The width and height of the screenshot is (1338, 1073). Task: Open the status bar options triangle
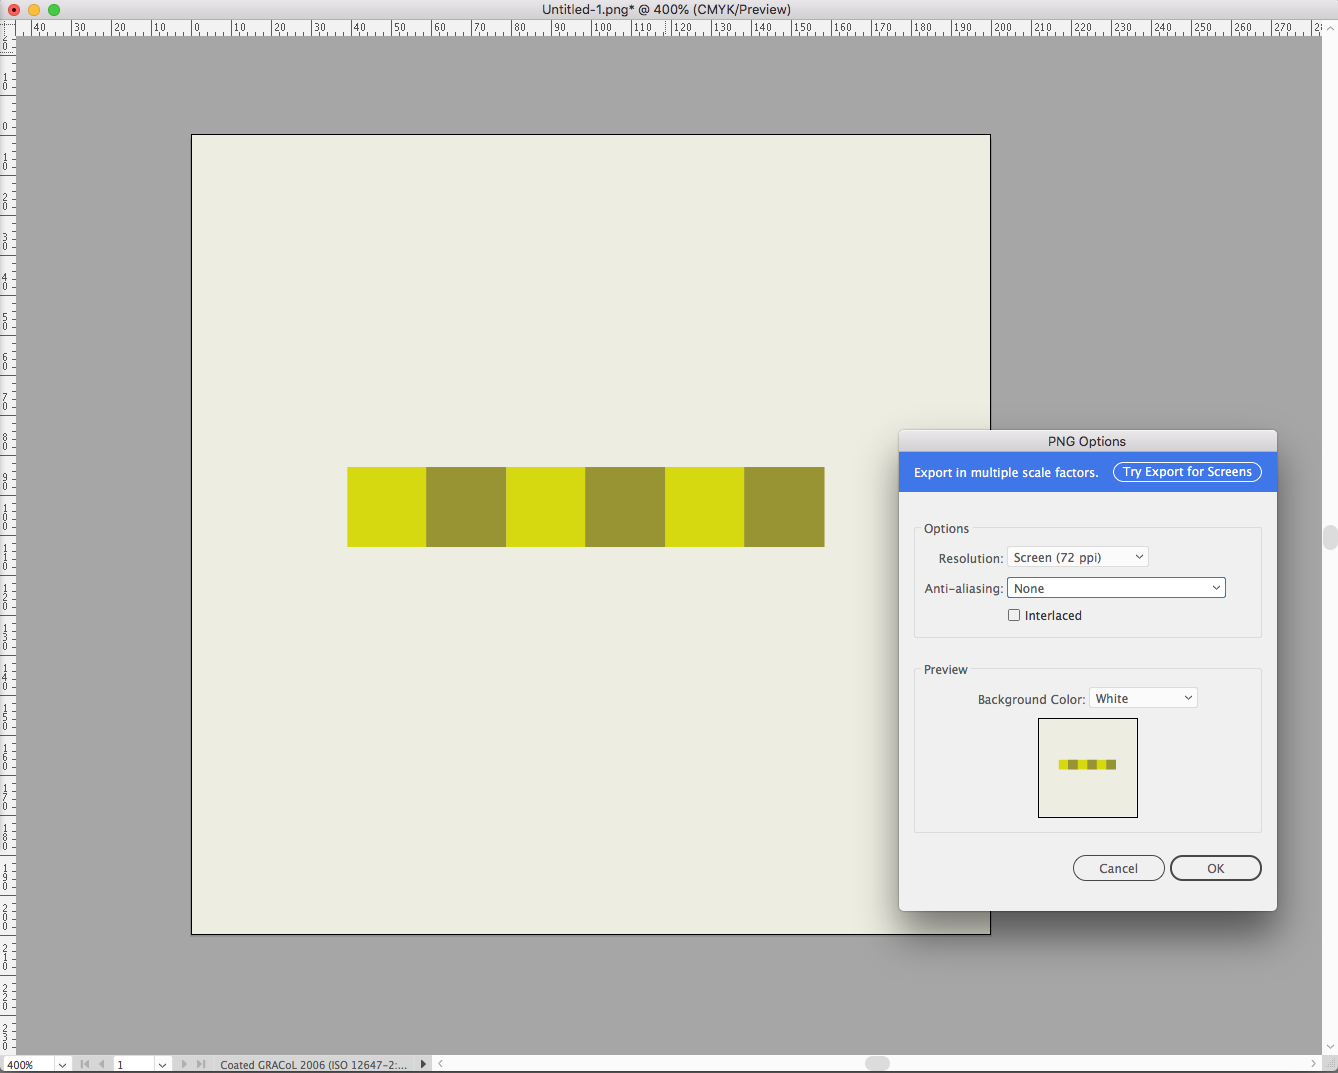click(x=424, y=1064)
